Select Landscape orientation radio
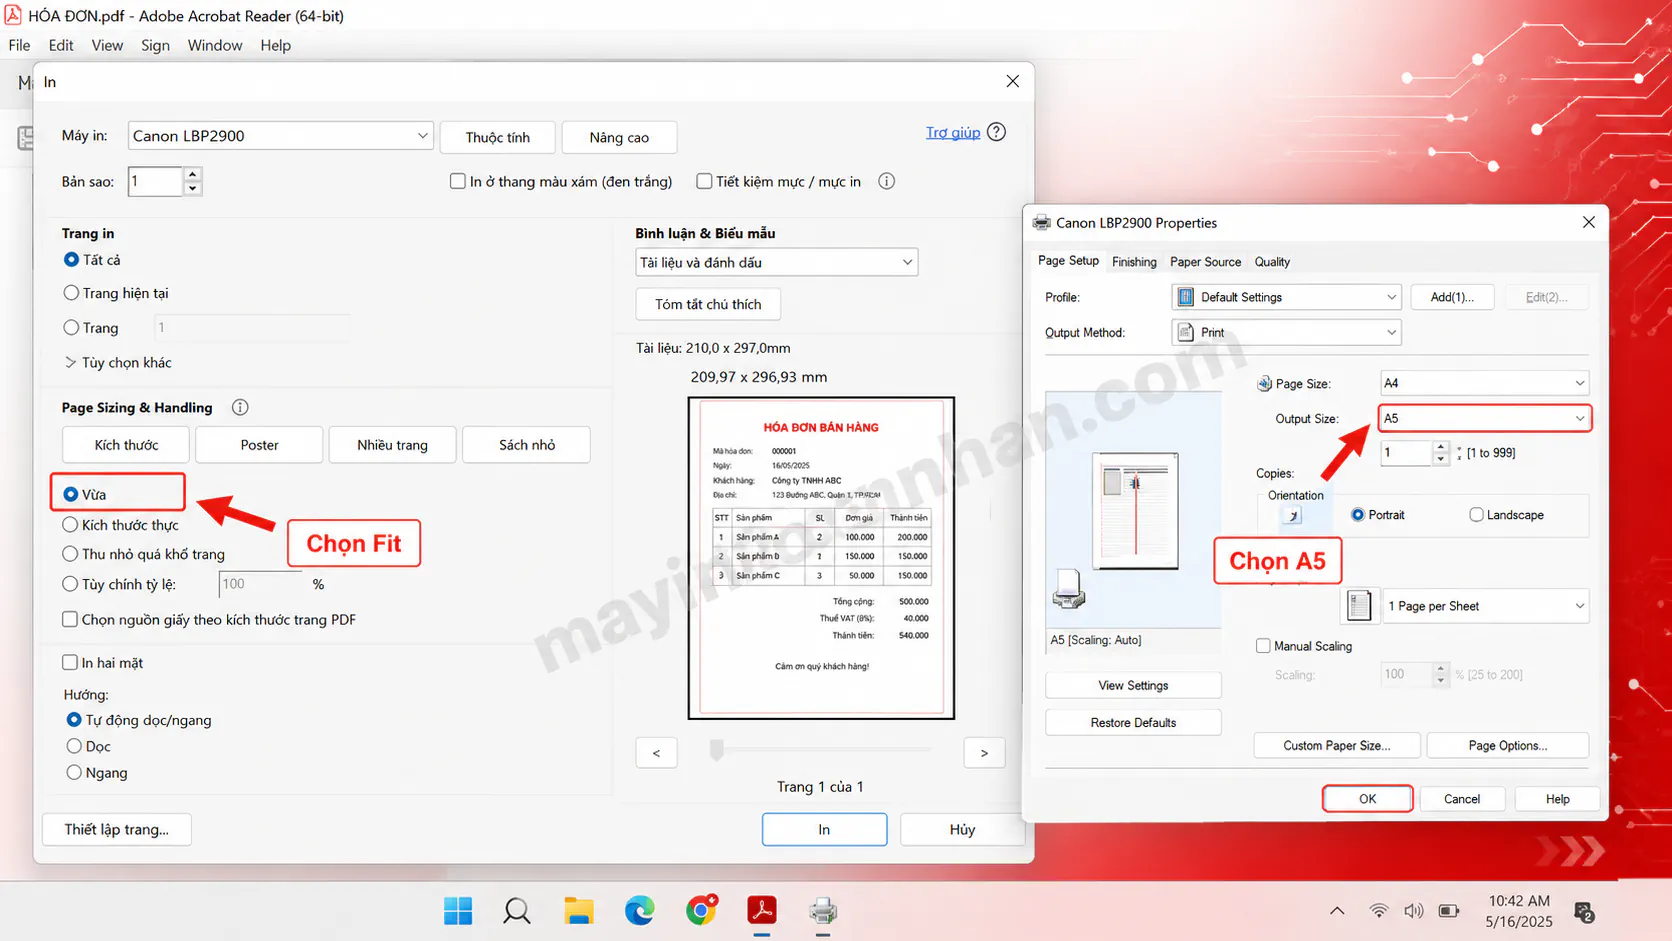 click(x=1476, y=514)
